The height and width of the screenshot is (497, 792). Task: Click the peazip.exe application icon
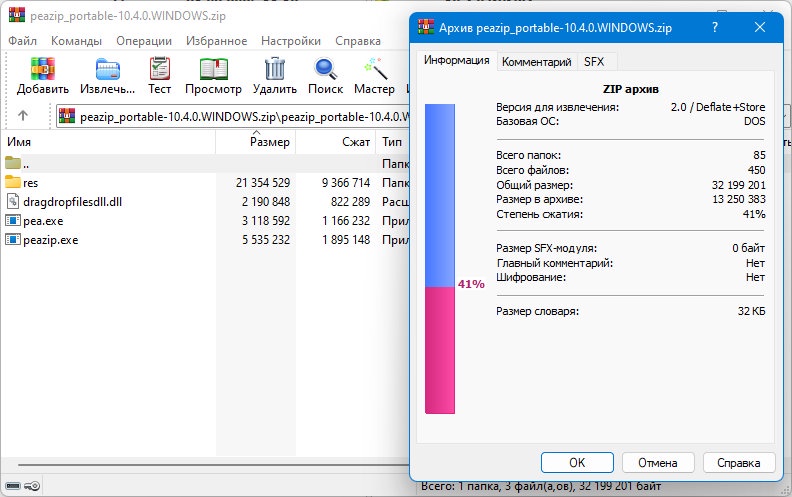[x=13, y=239]
